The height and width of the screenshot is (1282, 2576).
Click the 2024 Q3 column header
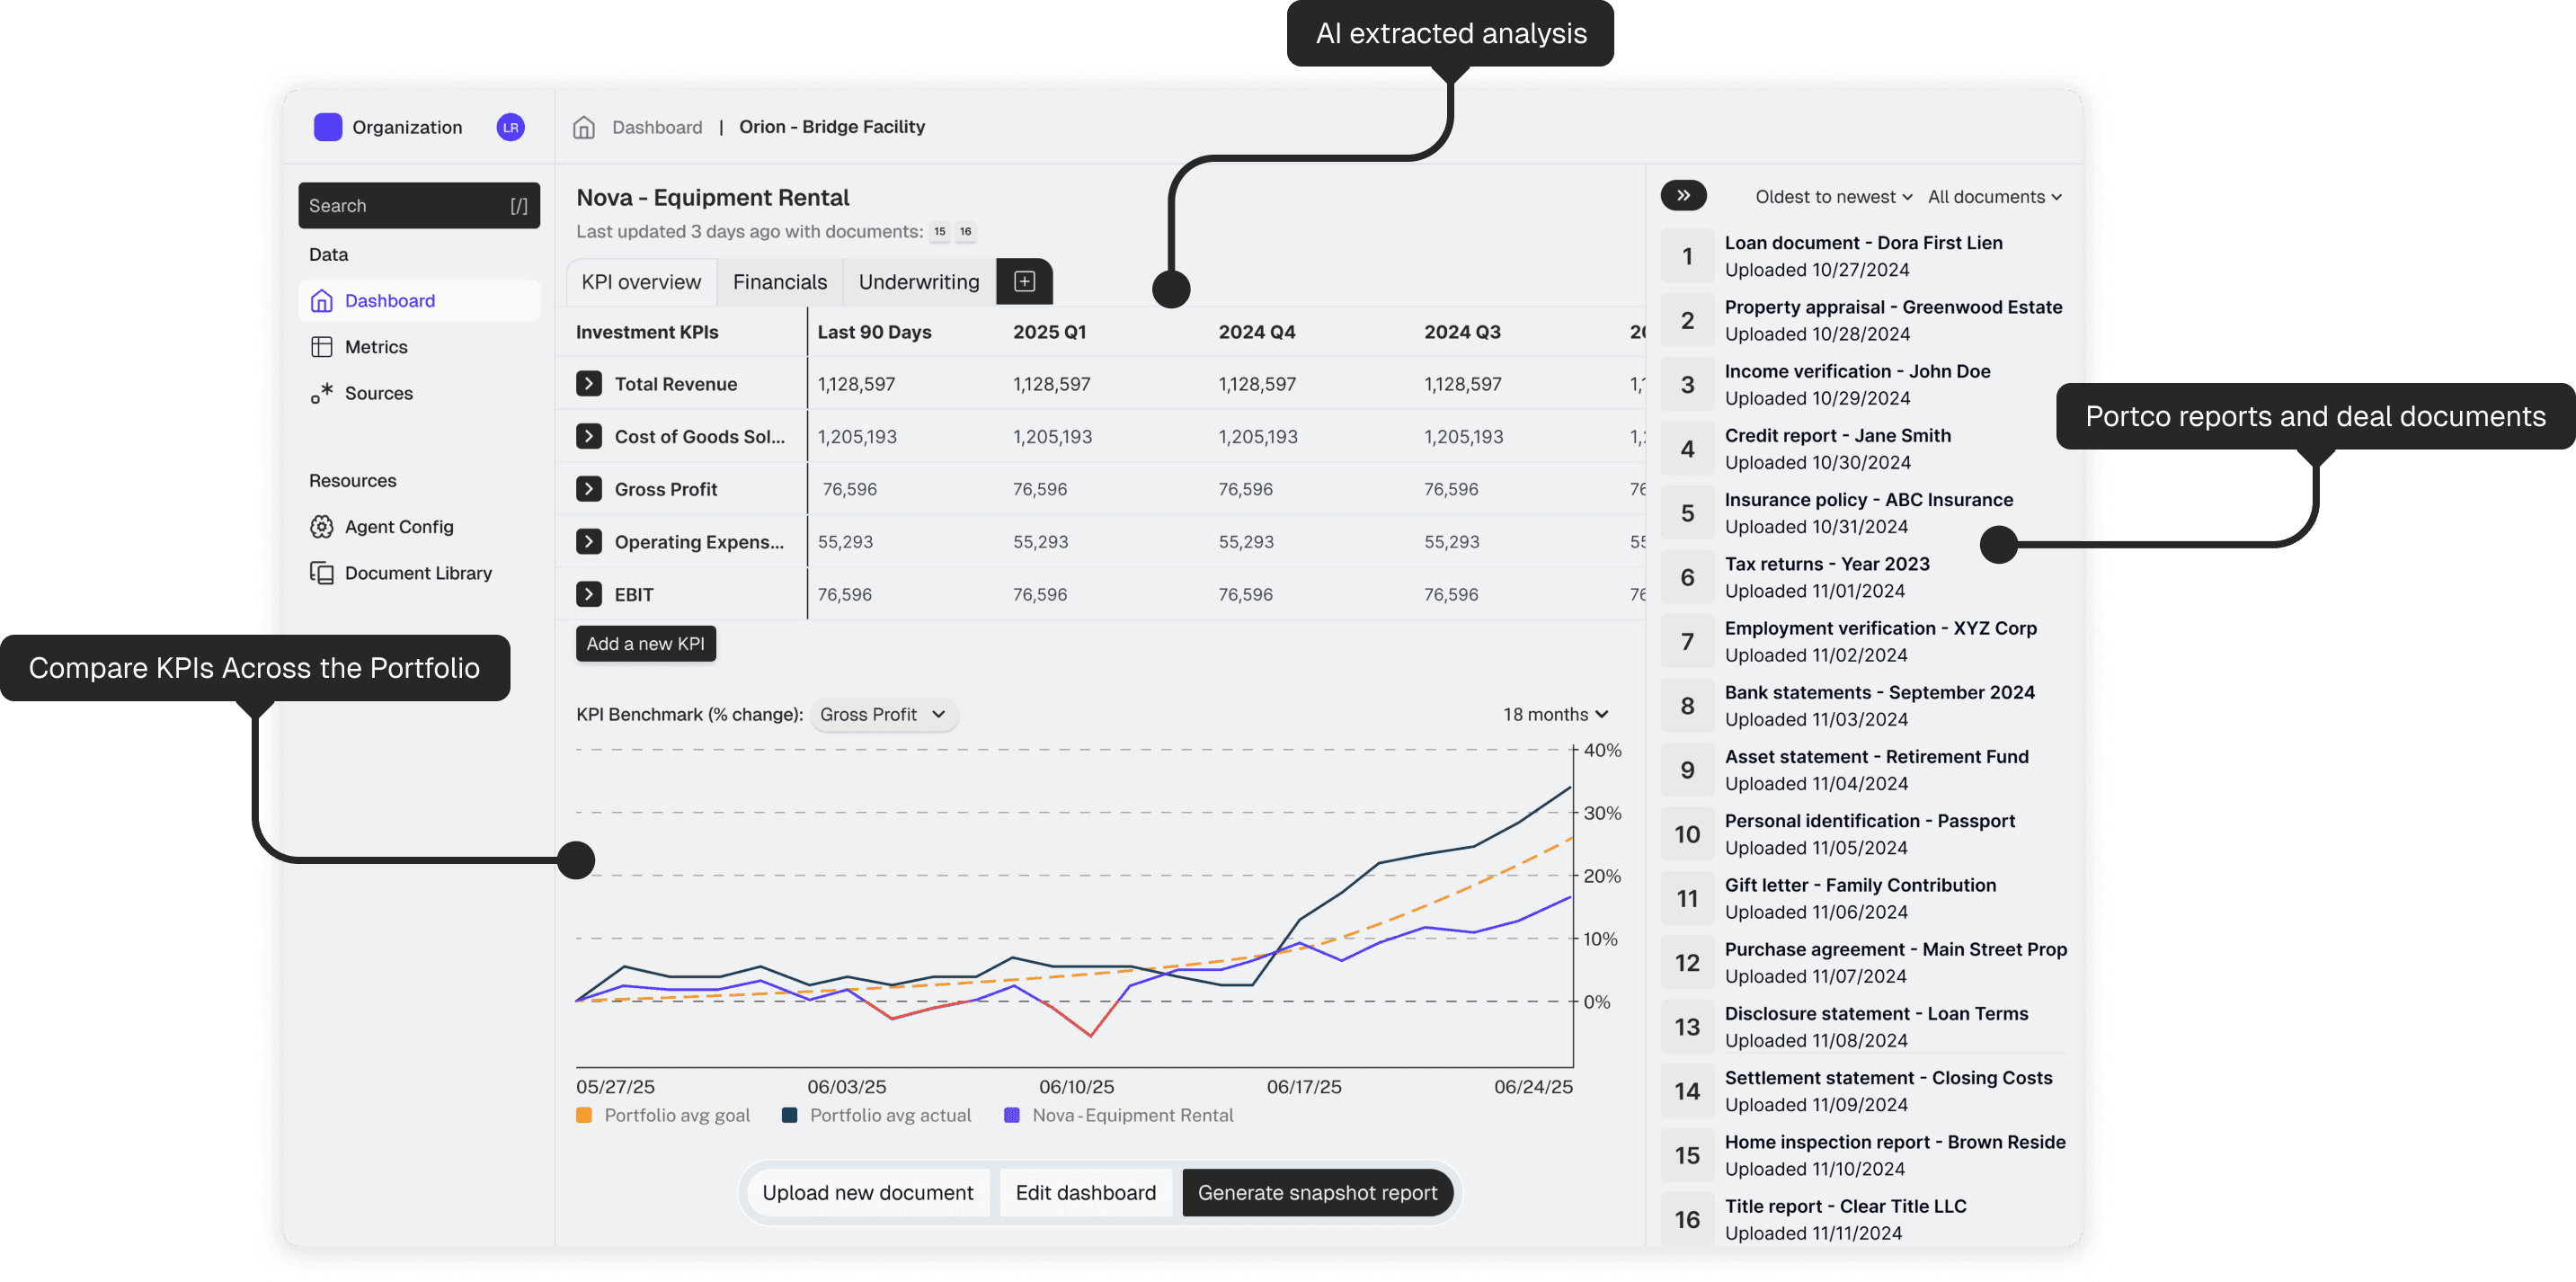1462,332
